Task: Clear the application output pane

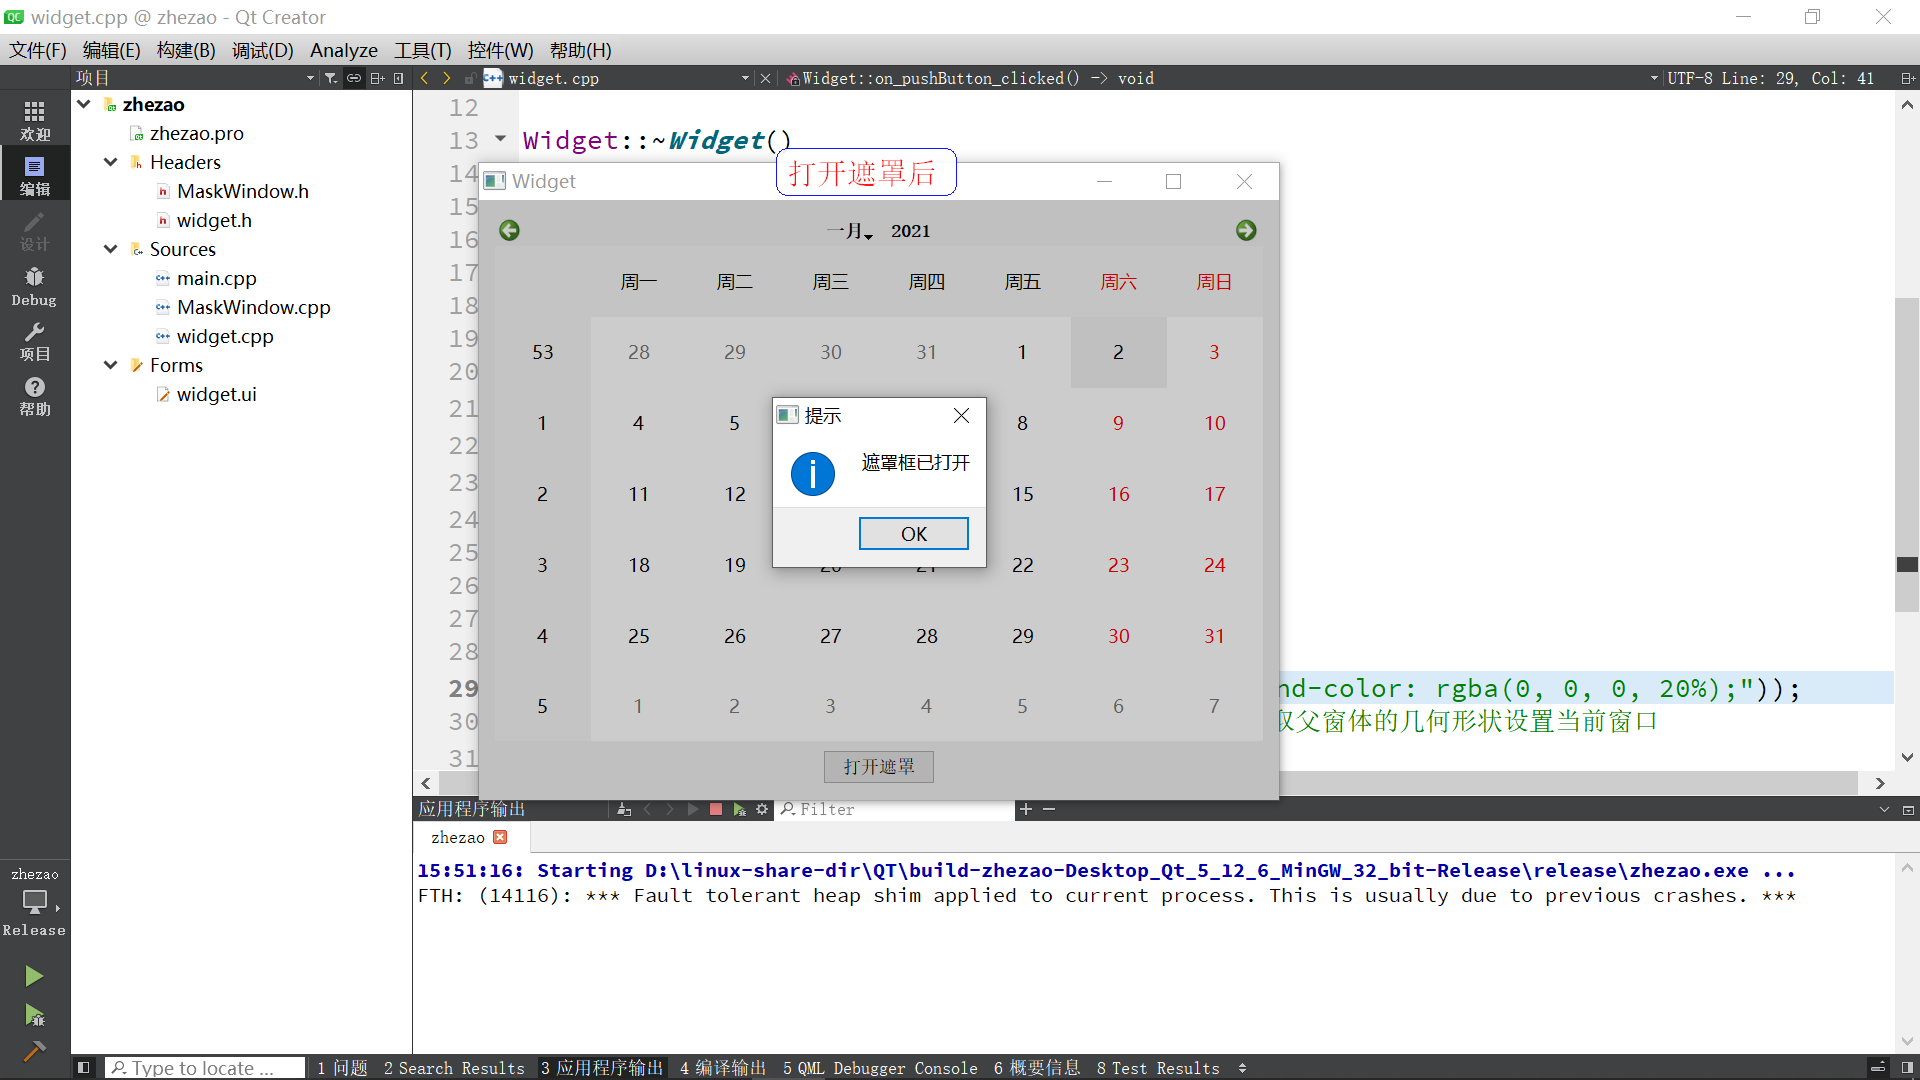Action: [624, 809]
